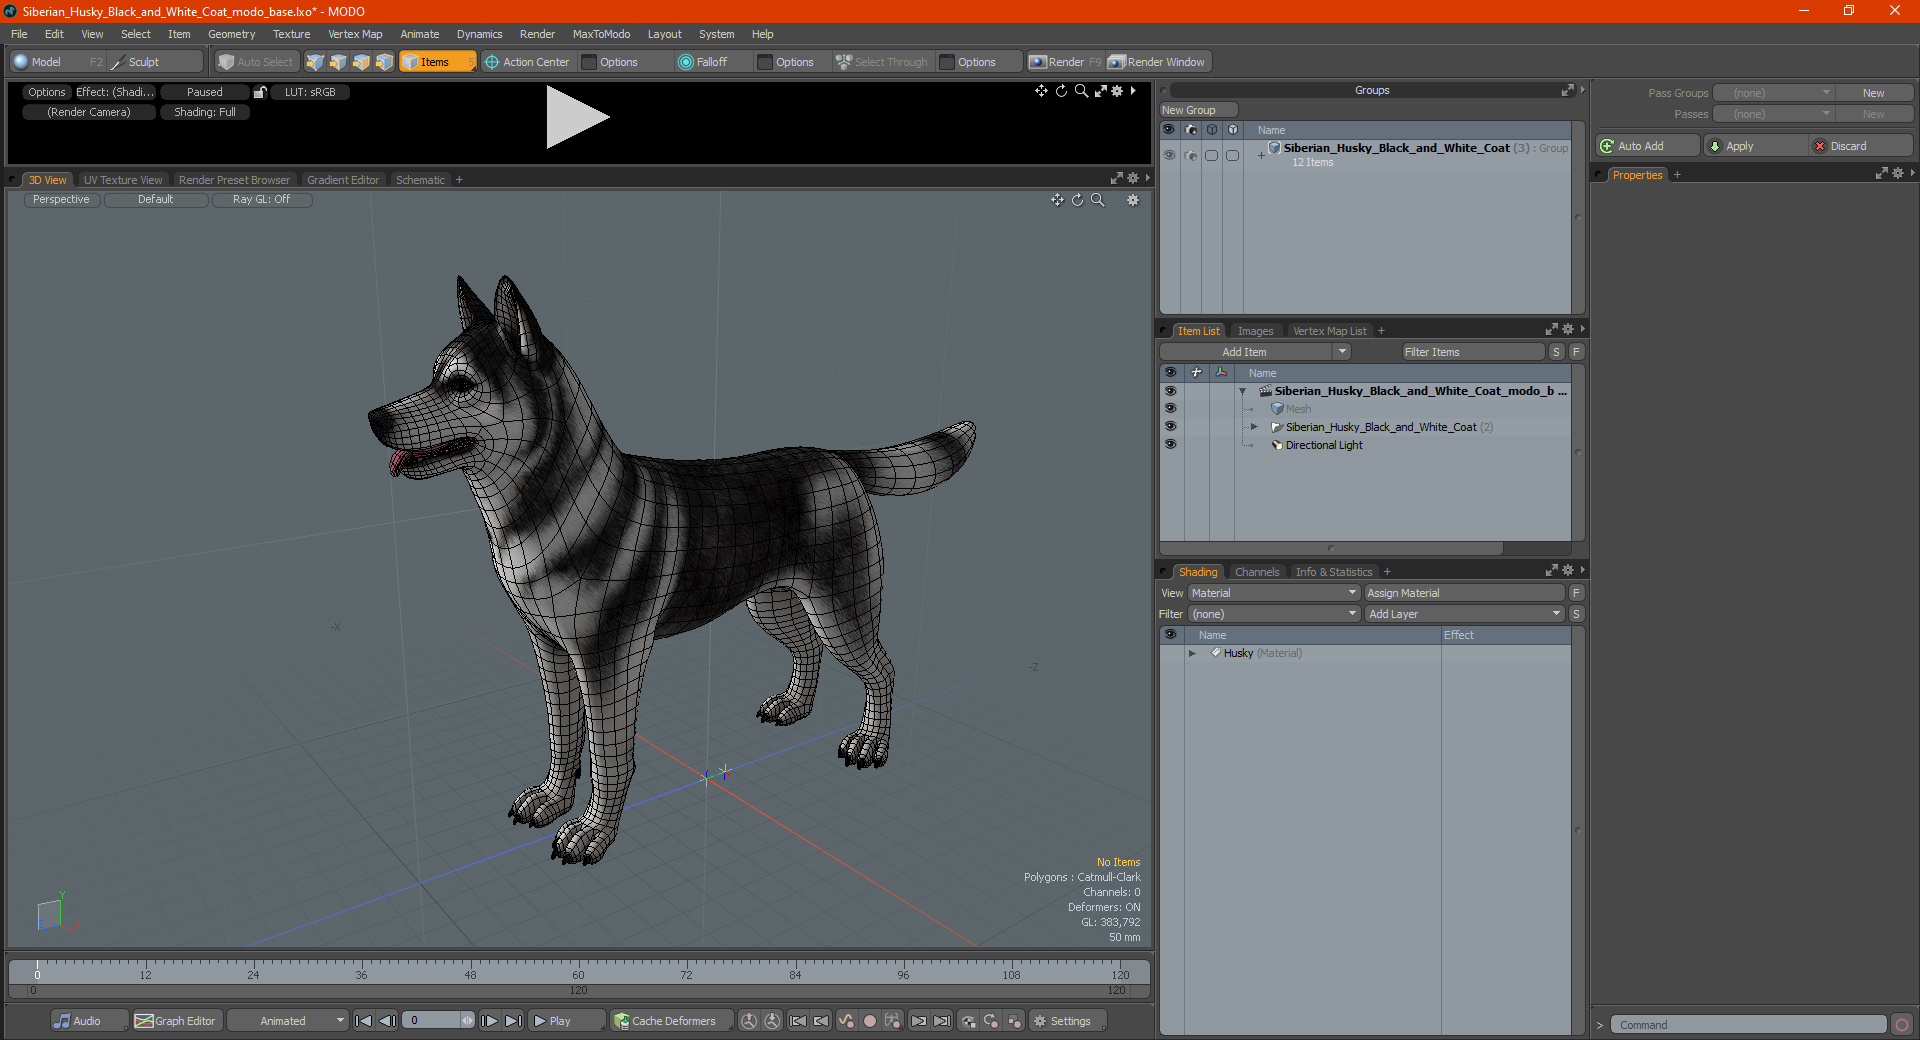
Task: Open shading Filter (none) dropdown
Action: (x=1274, y=614)
